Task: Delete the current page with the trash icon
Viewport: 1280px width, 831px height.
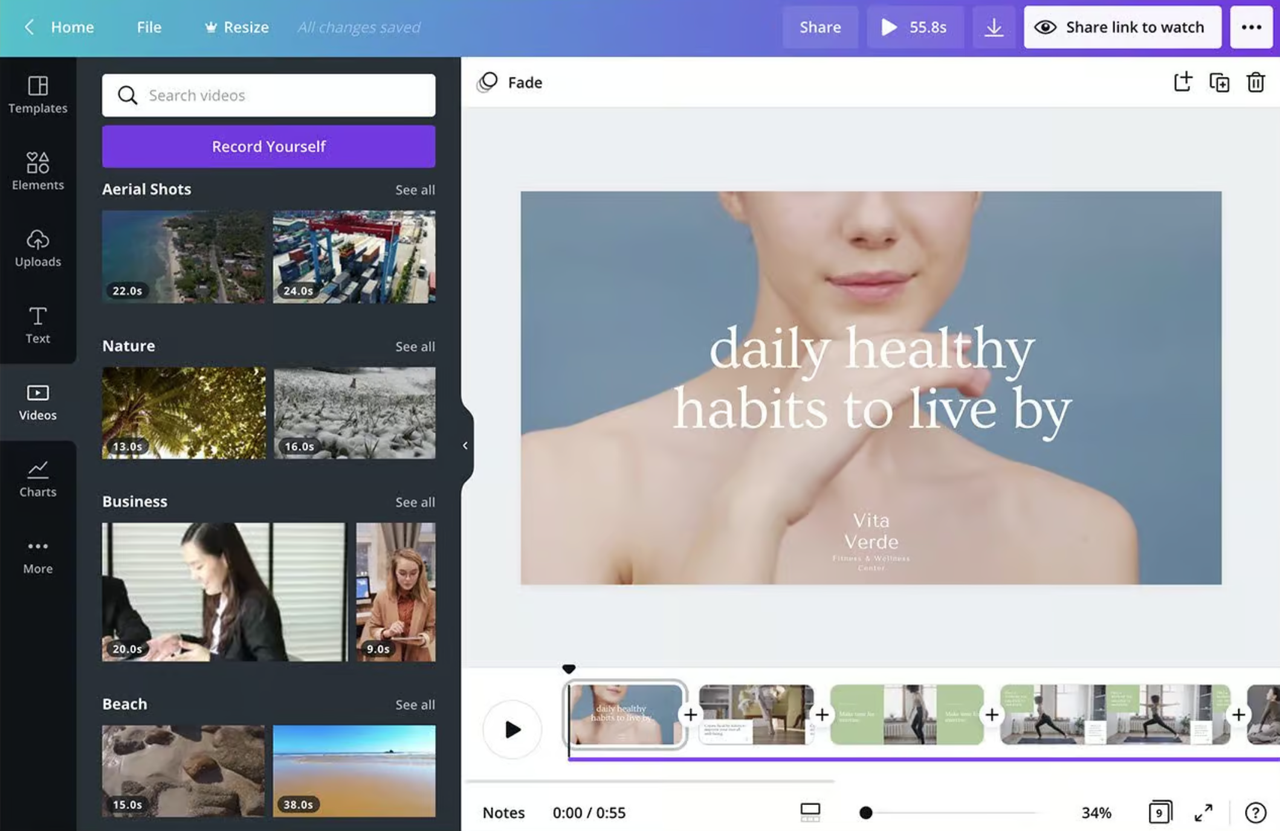Action: [x=1256, y=82]
